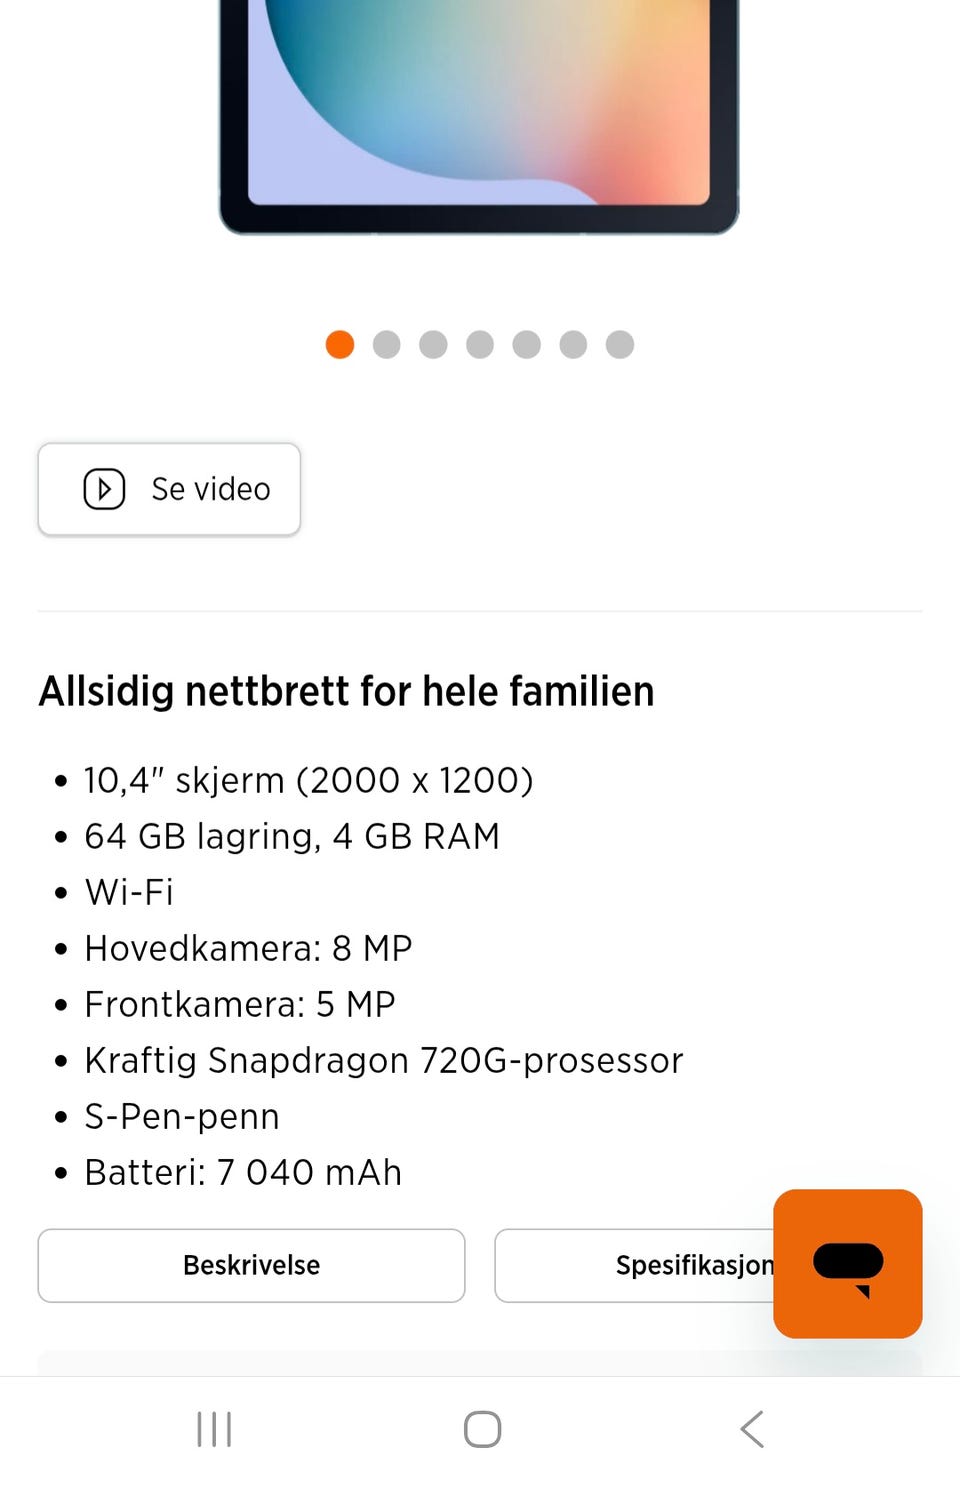Select the first orange carousel dot

340,344
